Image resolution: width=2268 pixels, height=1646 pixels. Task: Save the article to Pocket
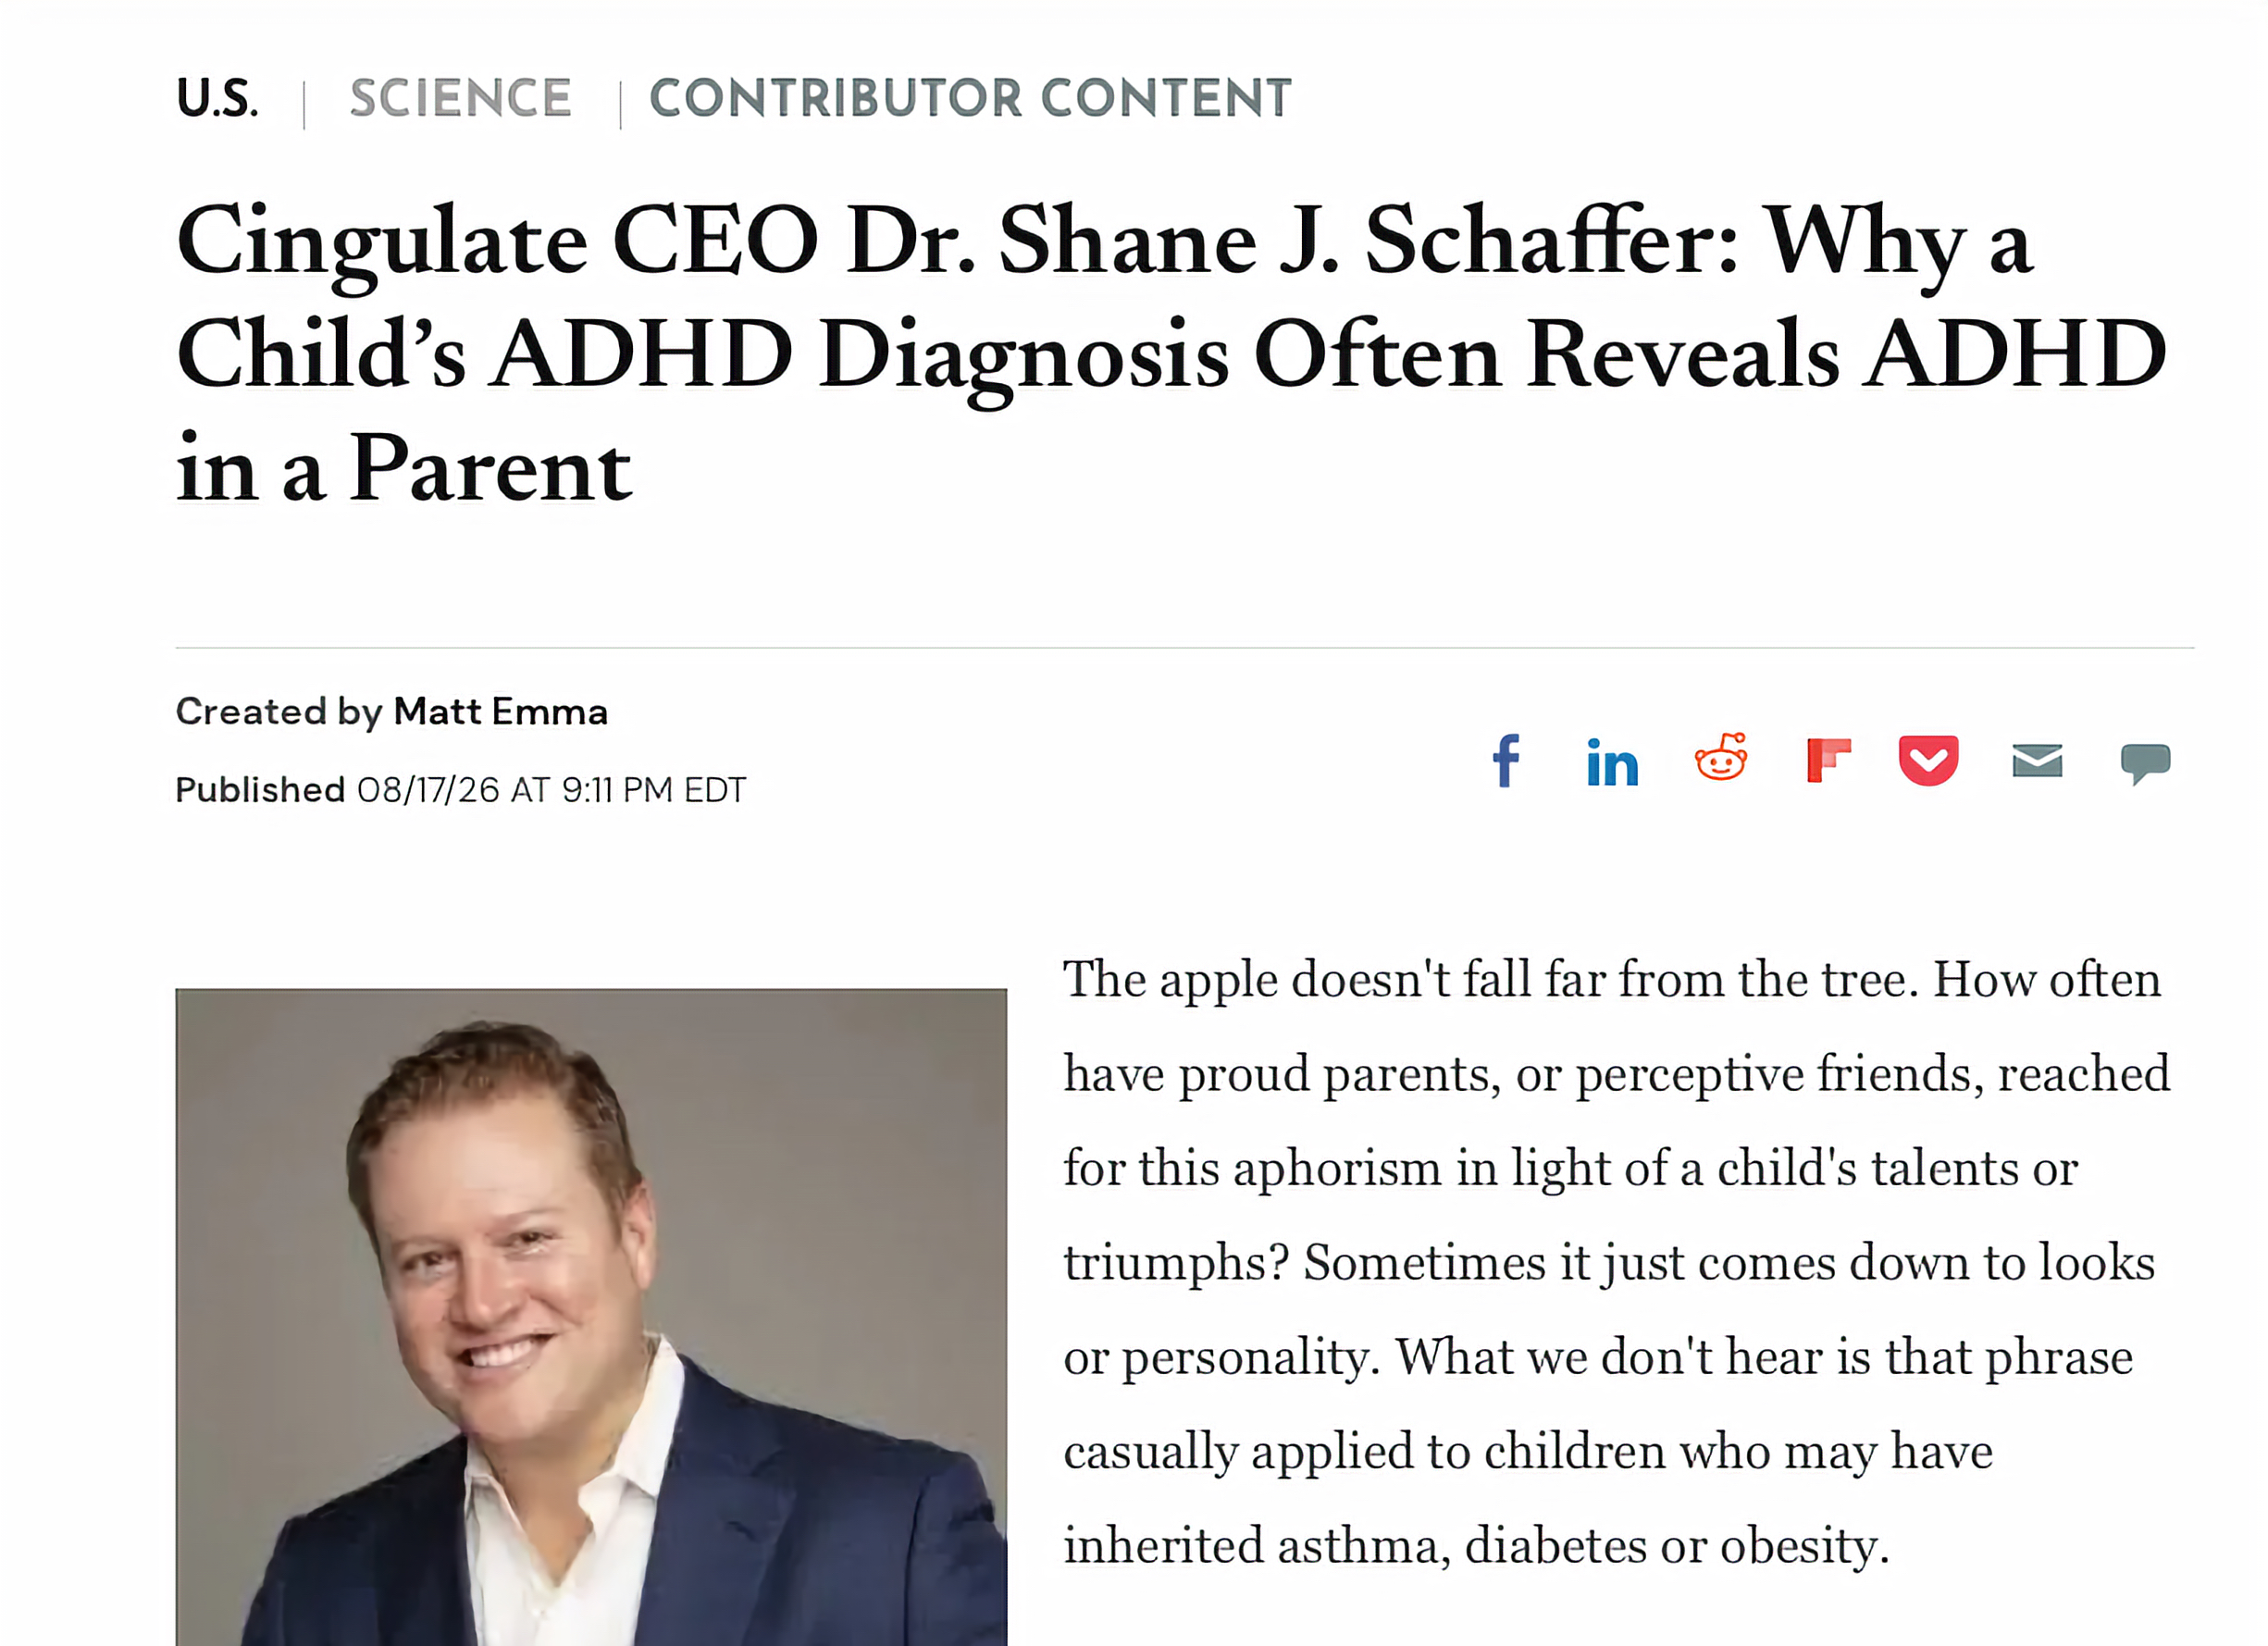[x=1928, y=761]
